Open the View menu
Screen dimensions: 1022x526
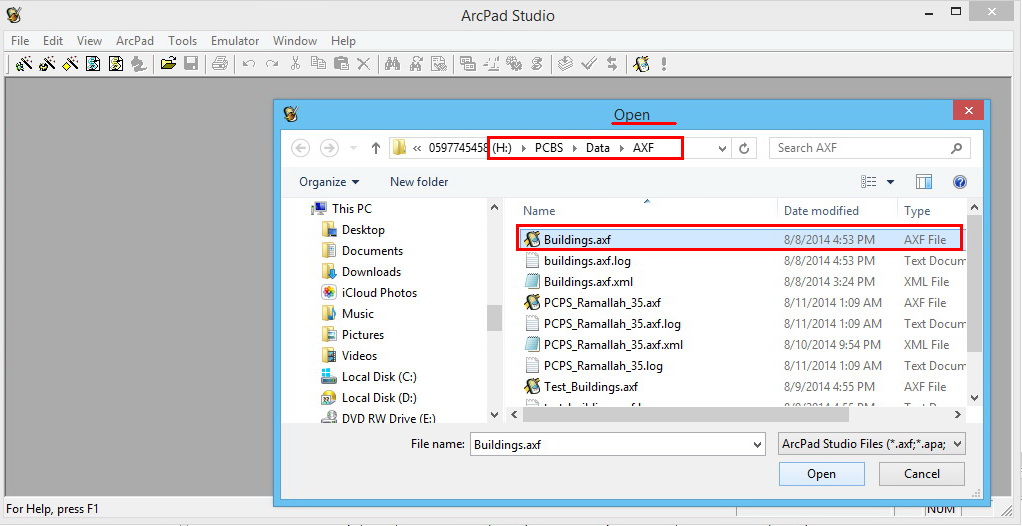(89, 40)
